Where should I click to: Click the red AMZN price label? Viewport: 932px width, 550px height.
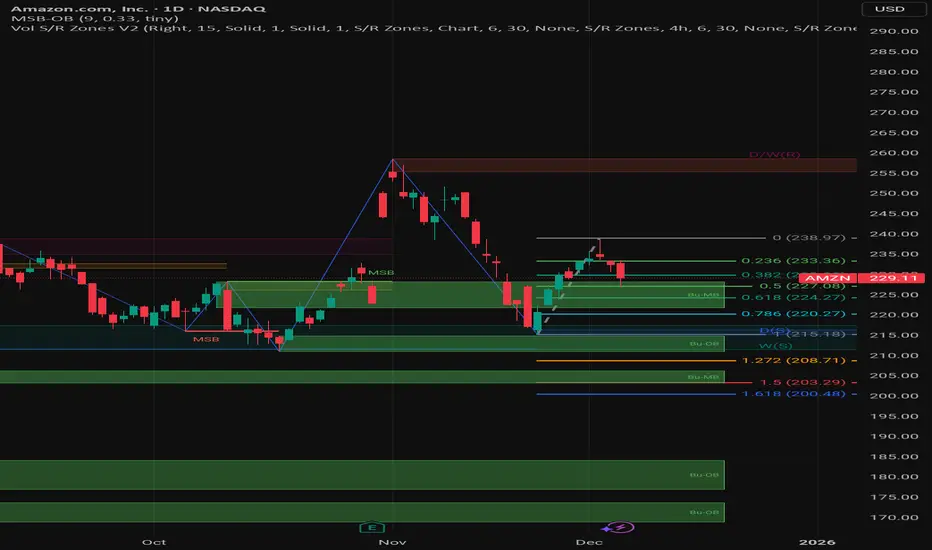[827, 278]
